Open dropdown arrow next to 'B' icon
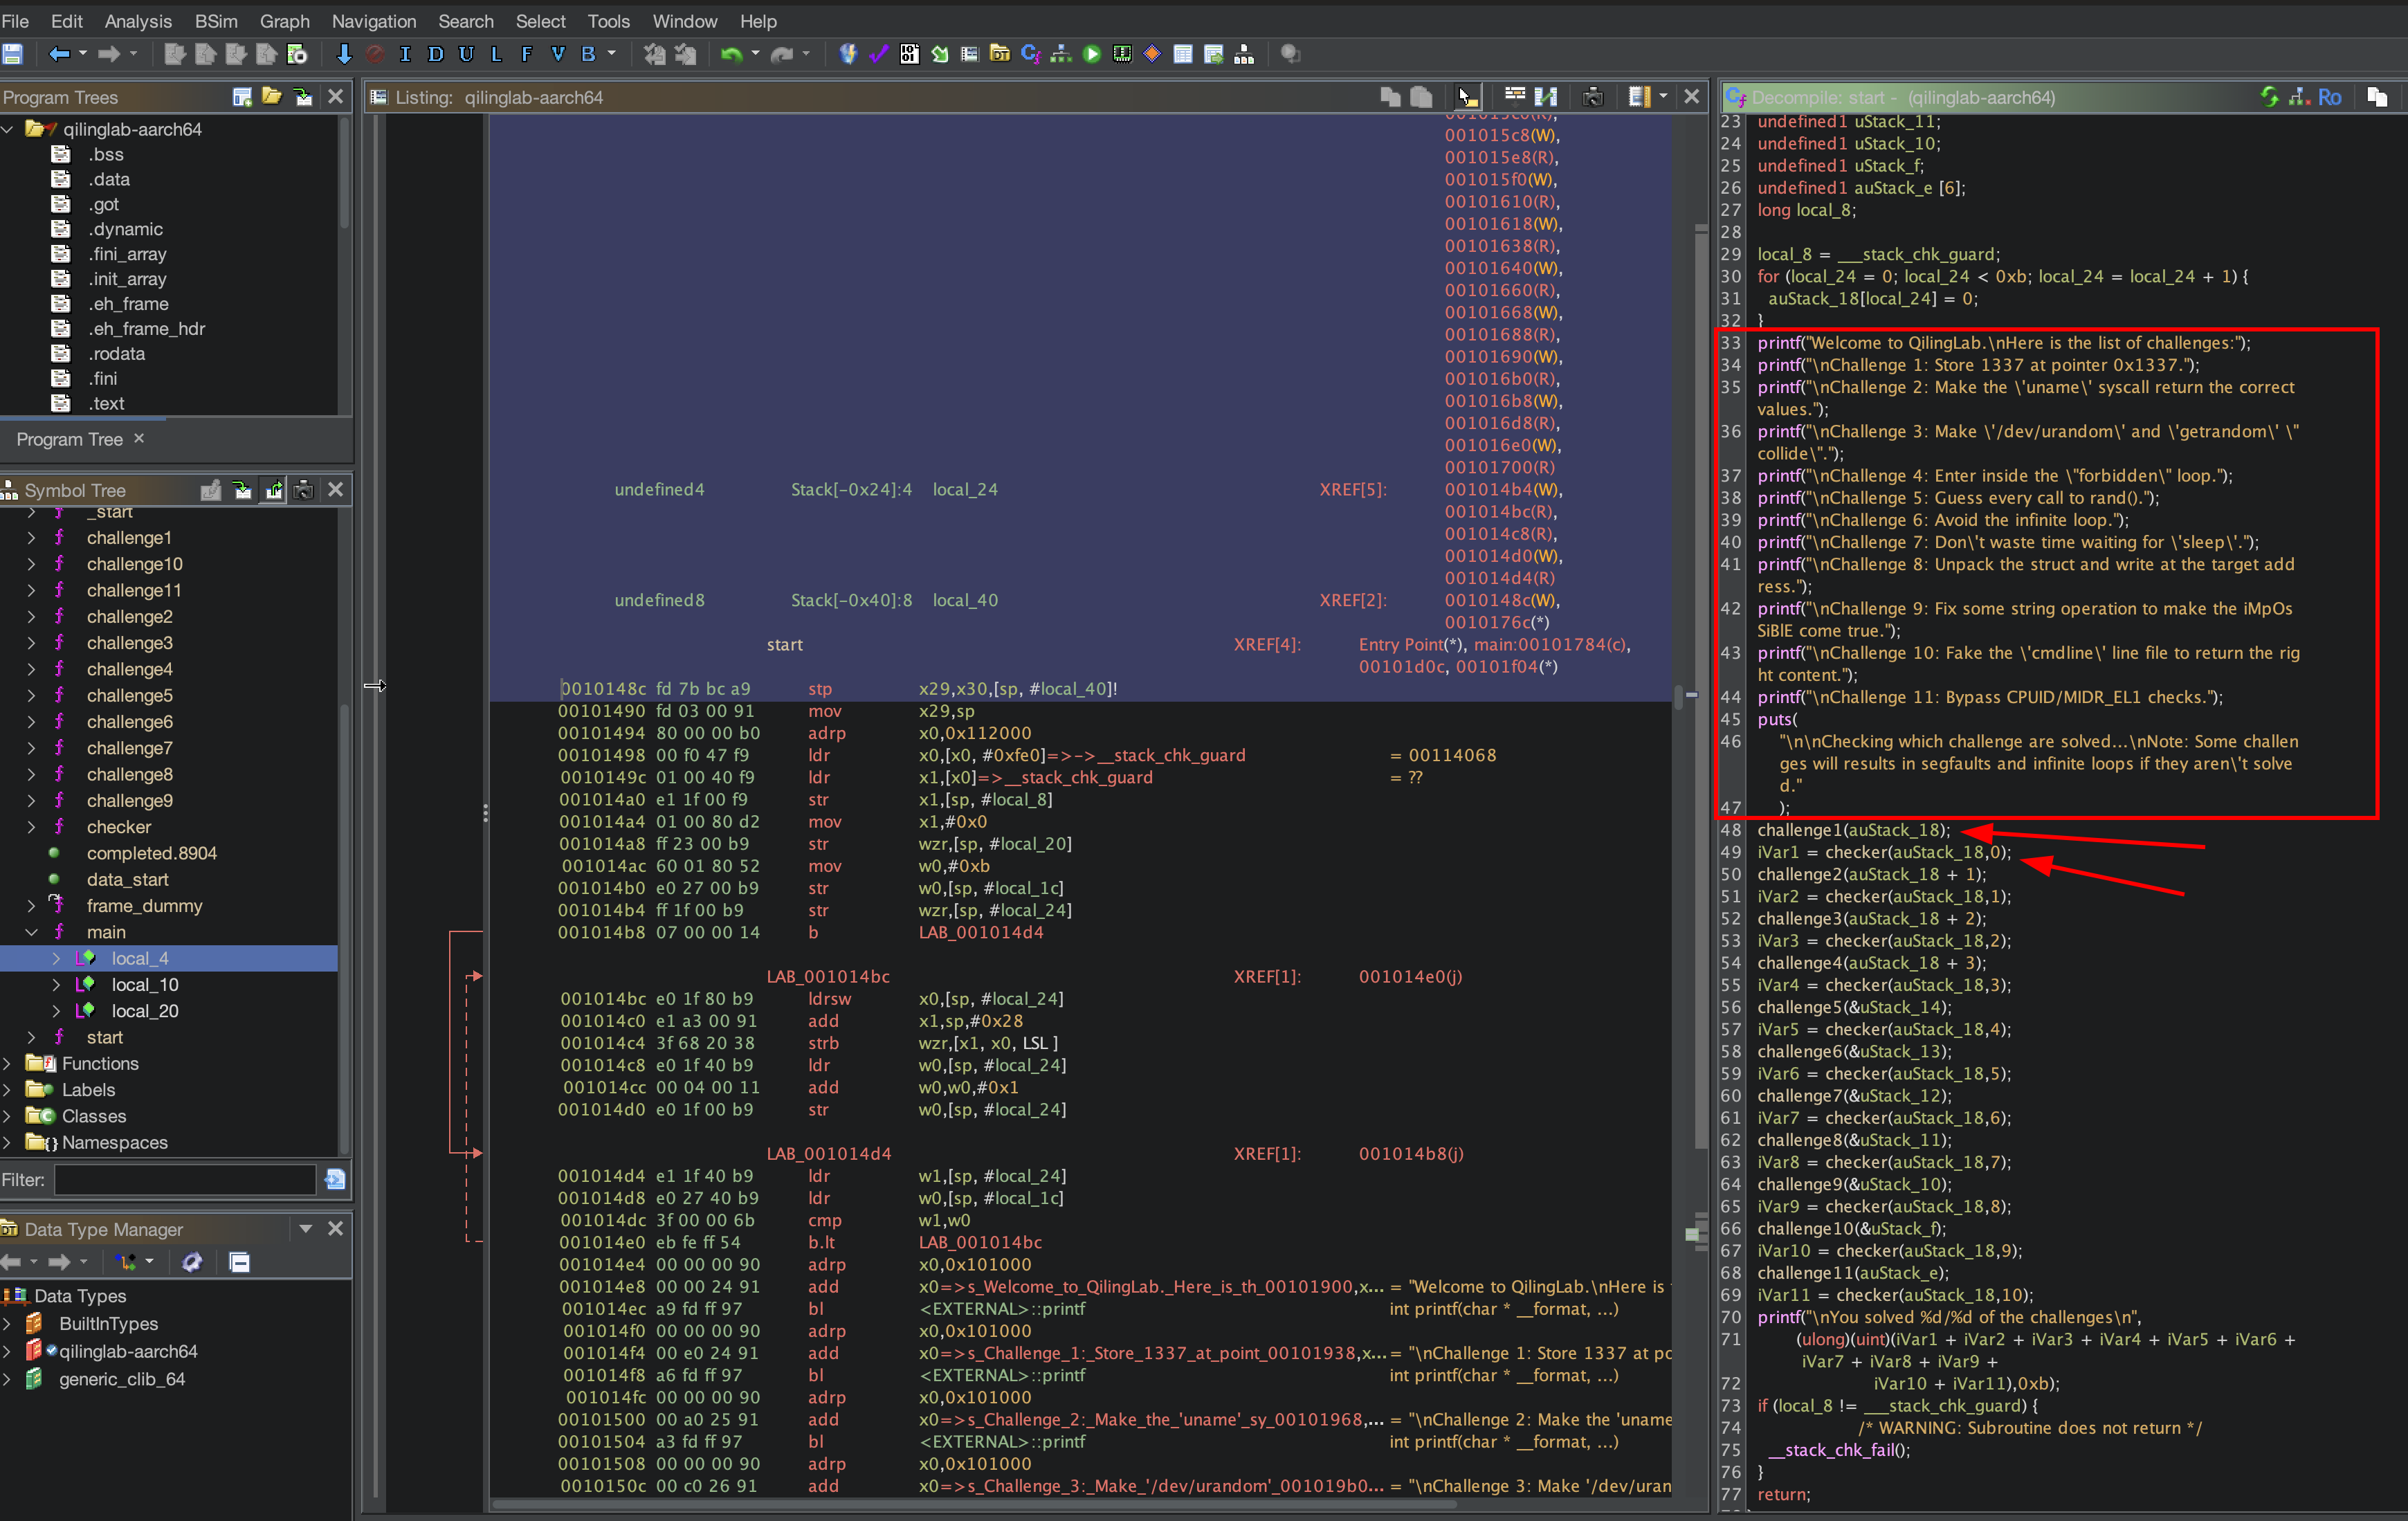This screenshot has height=1521, width=2408. coord(612,54)
